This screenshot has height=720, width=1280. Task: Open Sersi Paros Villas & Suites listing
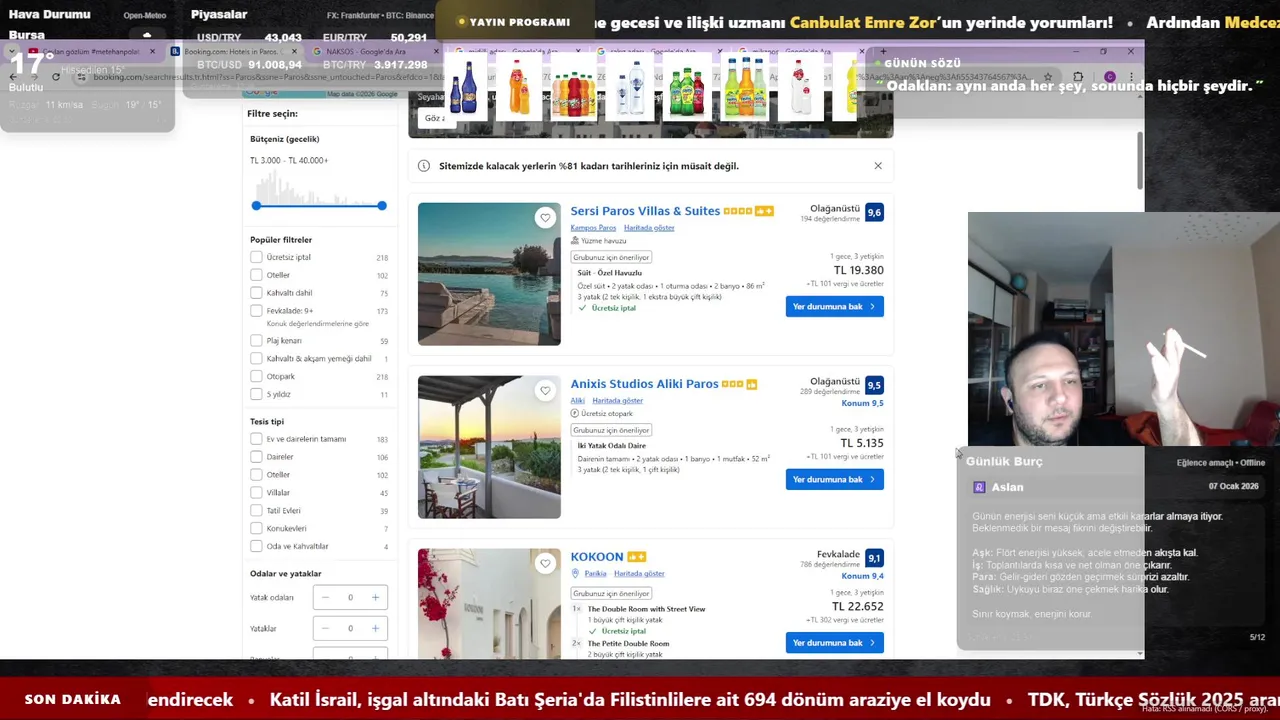pyautogui.click(x=645, y=211)
